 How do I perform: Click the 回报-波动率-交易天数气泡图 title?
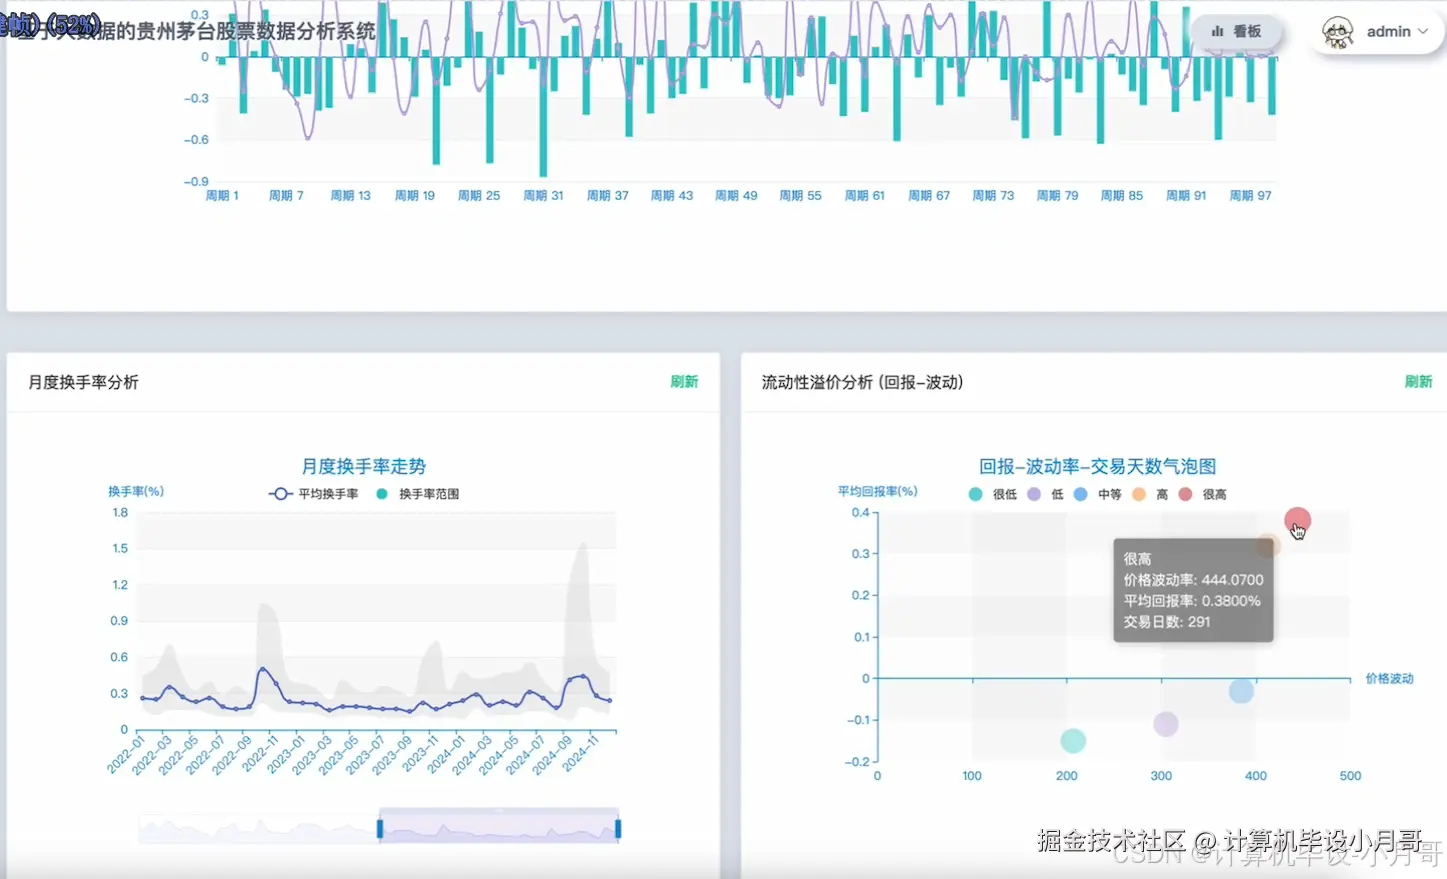click(x=1098, y=466)
